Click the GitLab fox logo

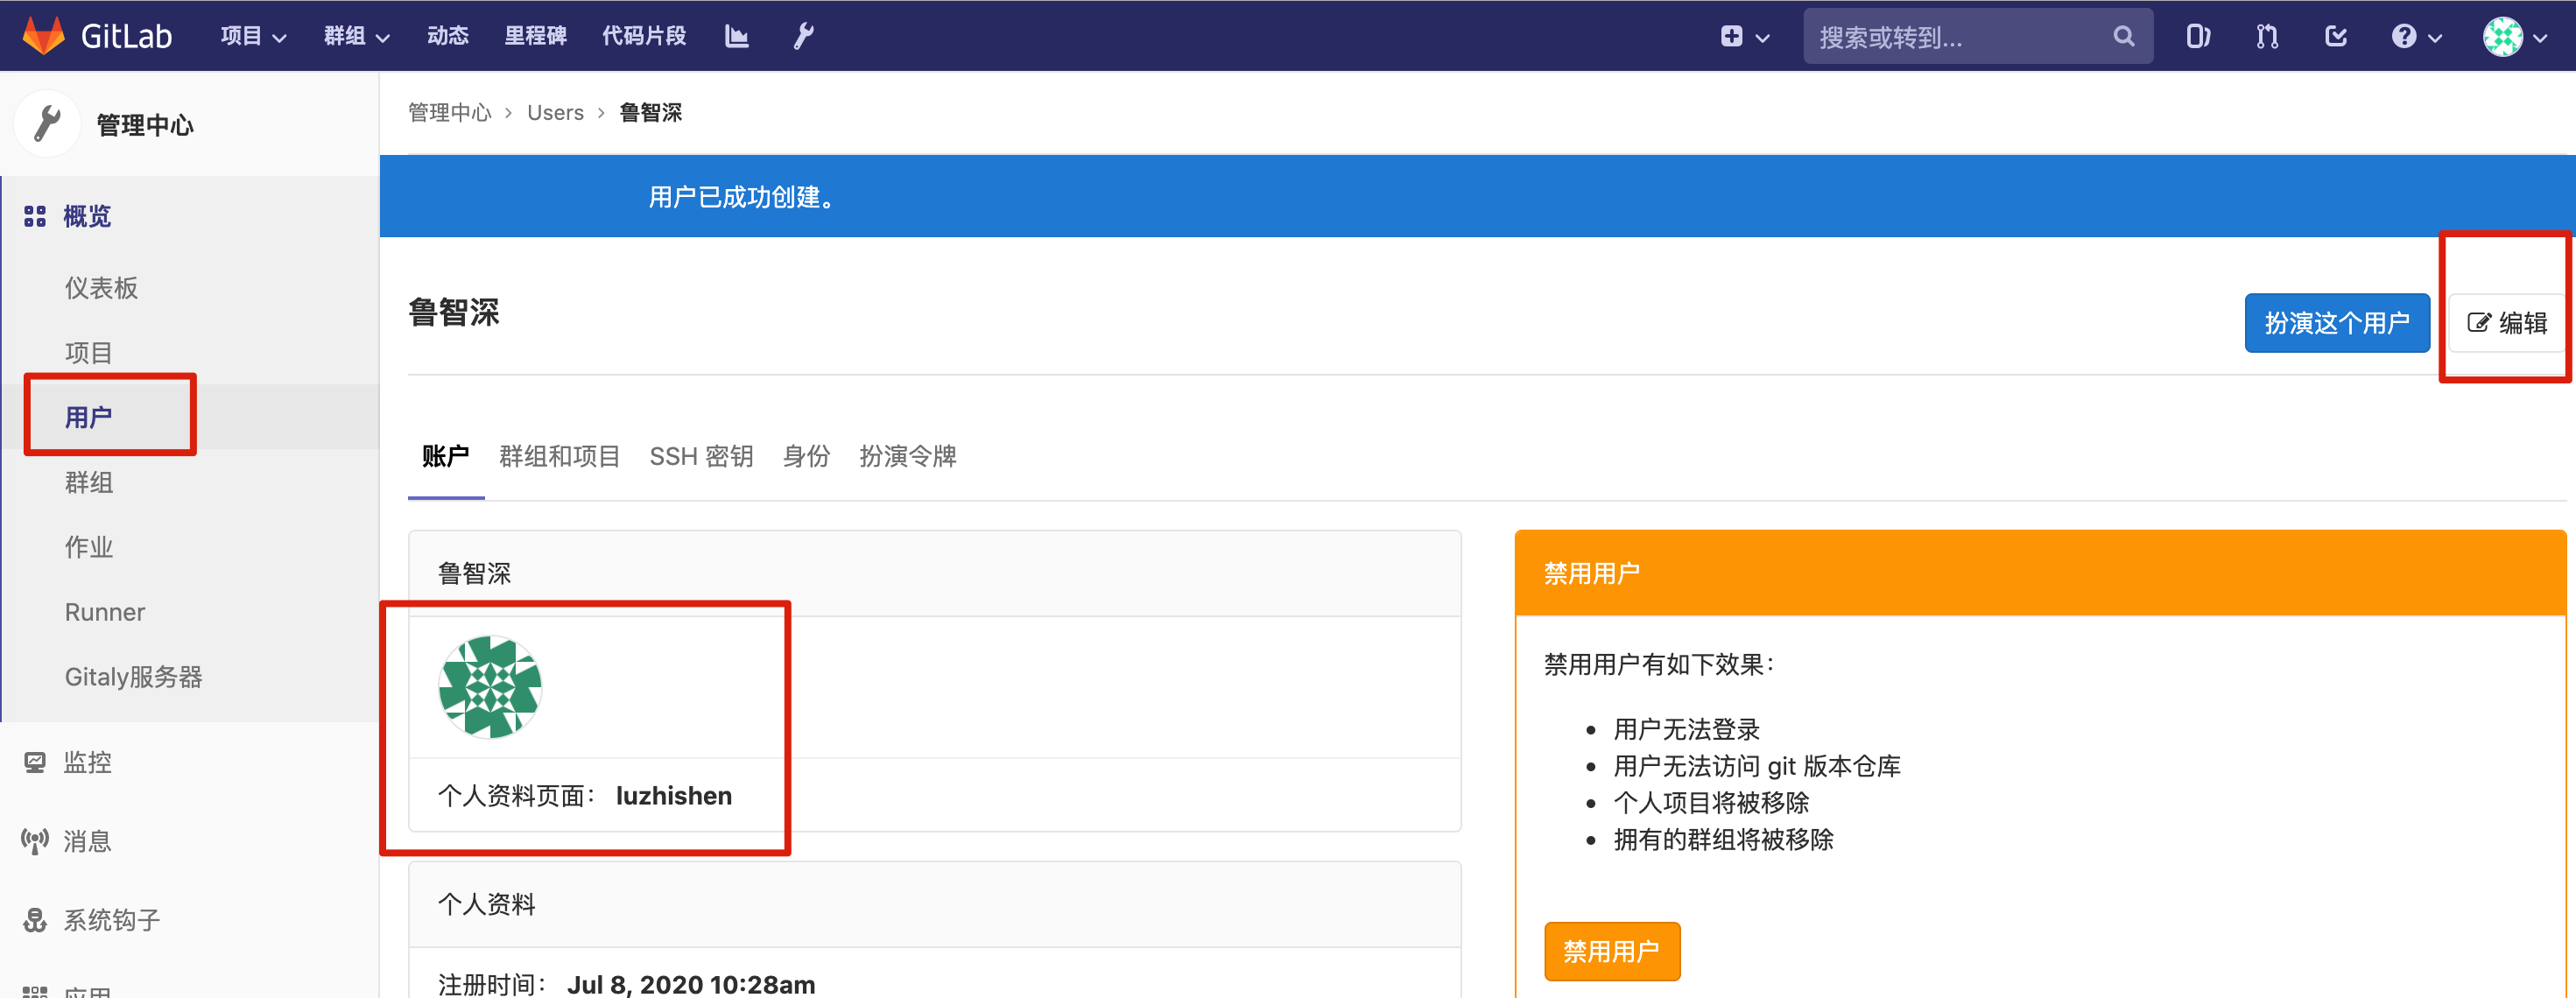tap(43, 36)
